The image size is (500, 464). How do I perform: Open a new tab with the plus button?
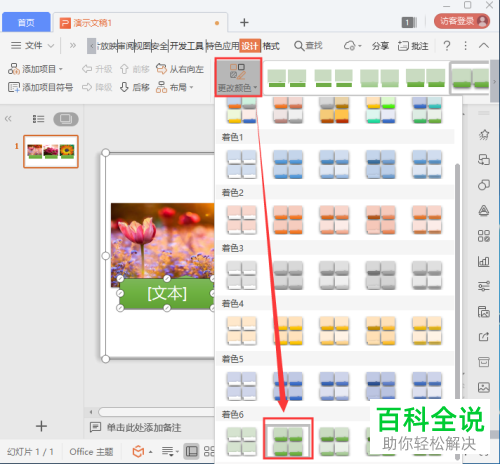click(x=244, y=22)
